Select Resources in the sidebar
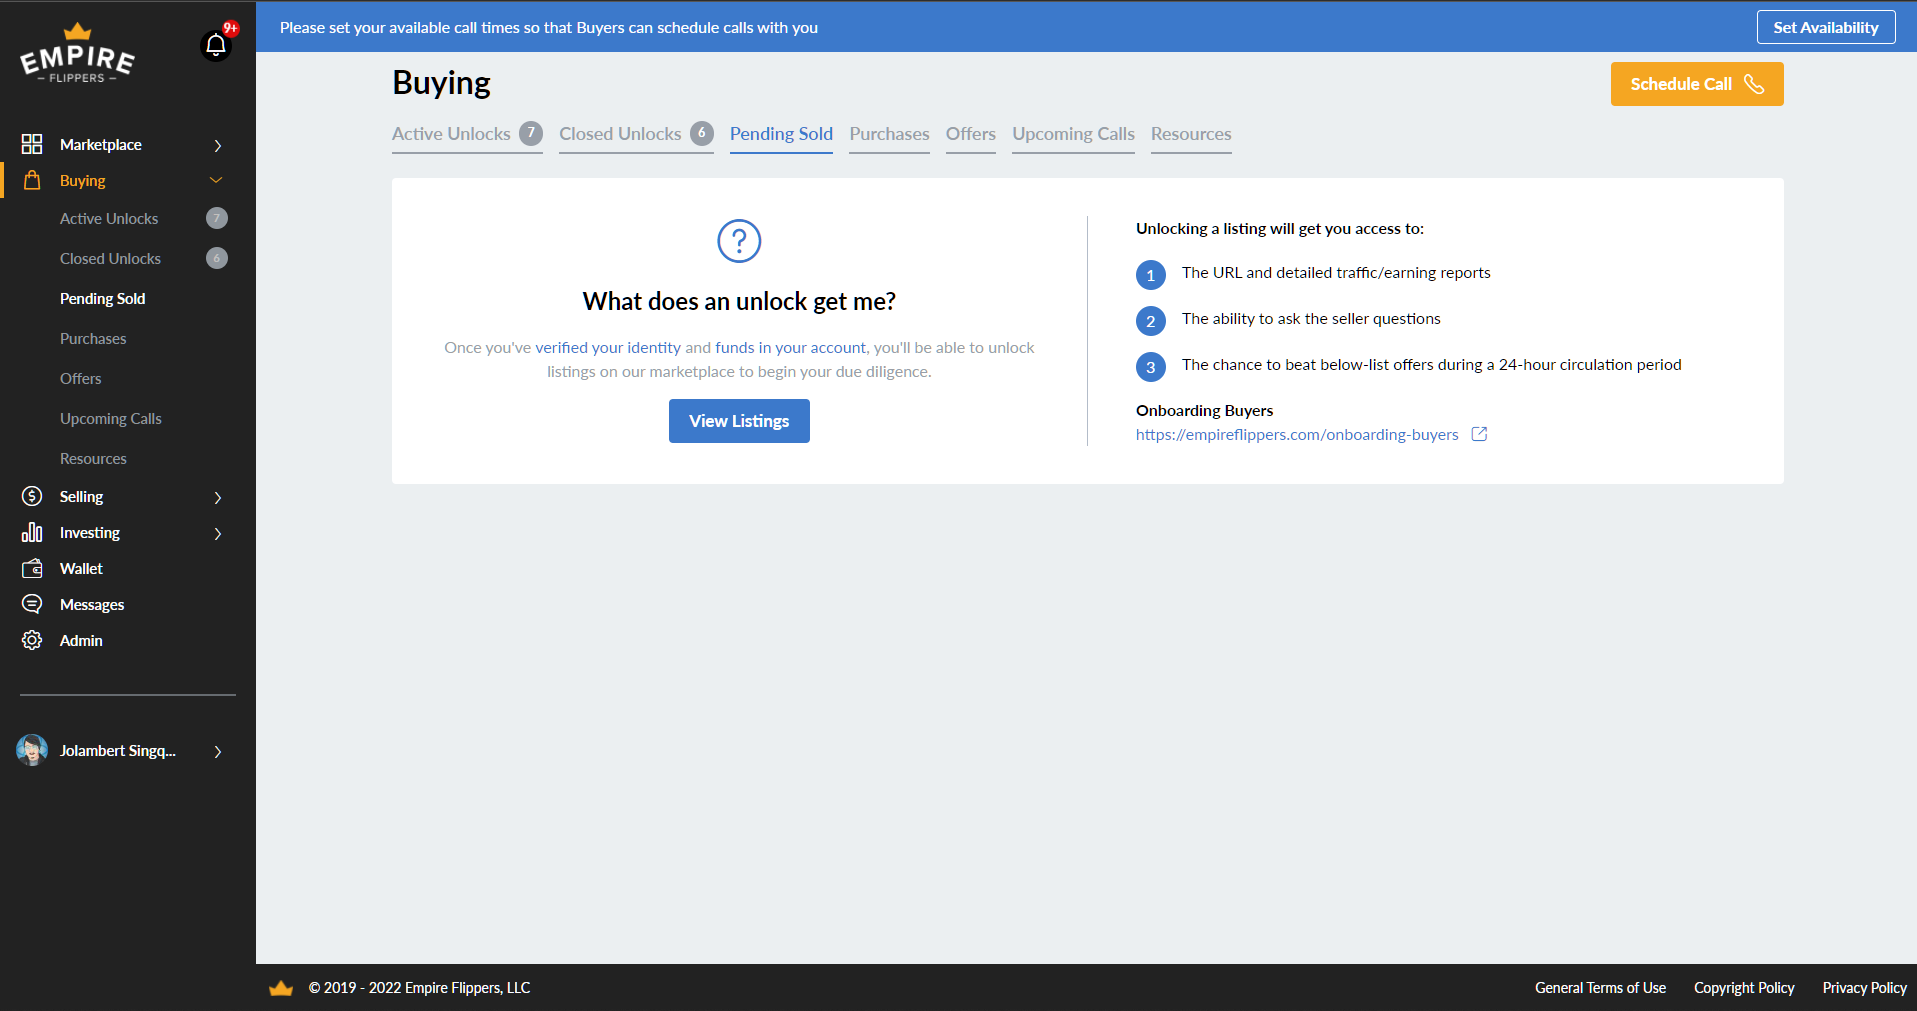Image resolution: width=1917 pixels, height=1011 pixels. pos(93,458)
